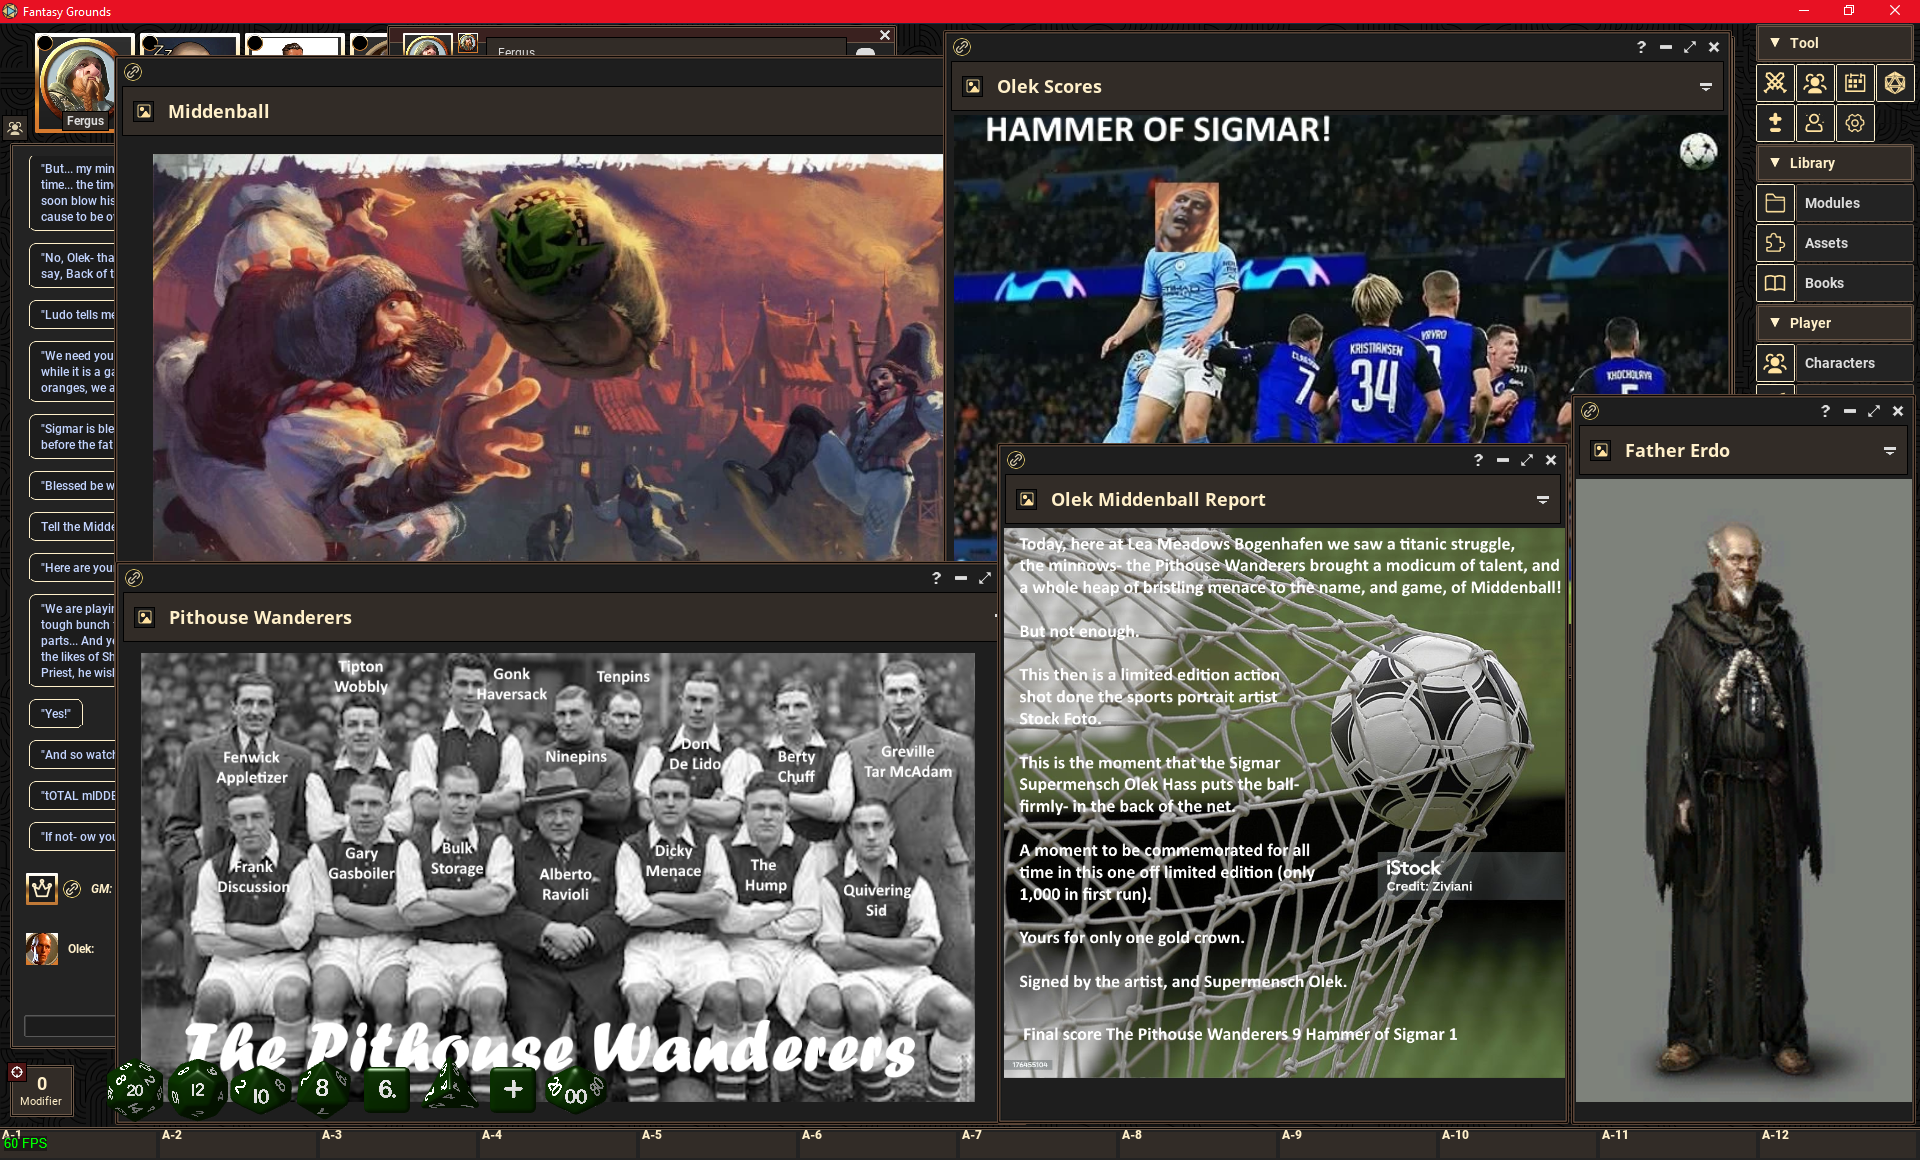
Task: Click the Modules folder icon
Action: click(x=1775, y=203)
